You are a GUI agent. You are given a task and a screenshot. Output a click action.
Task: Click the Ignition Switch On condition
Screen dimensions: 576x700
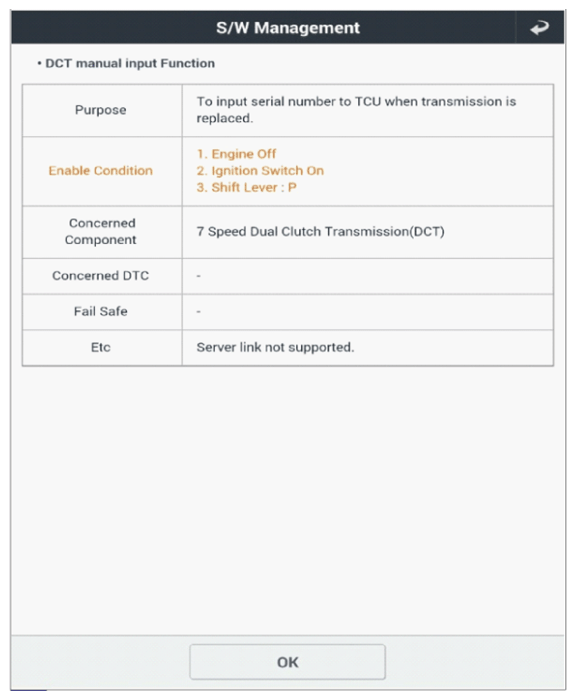[260, 171]
